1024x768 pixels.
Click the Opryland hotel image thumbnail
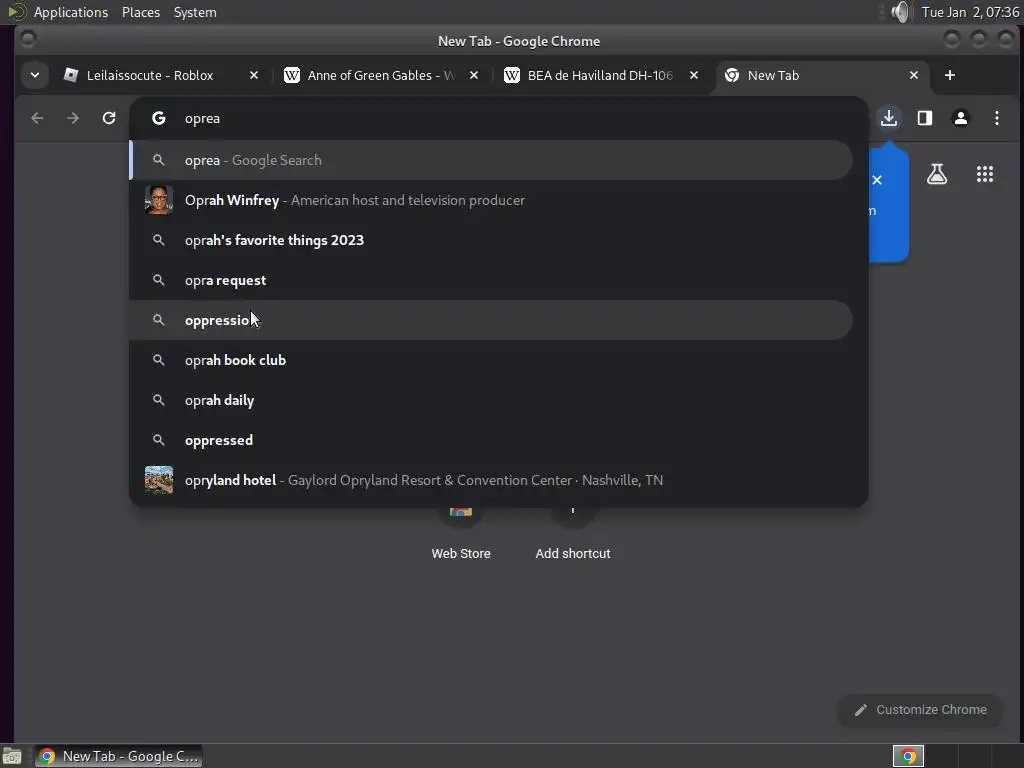(159, 480)
